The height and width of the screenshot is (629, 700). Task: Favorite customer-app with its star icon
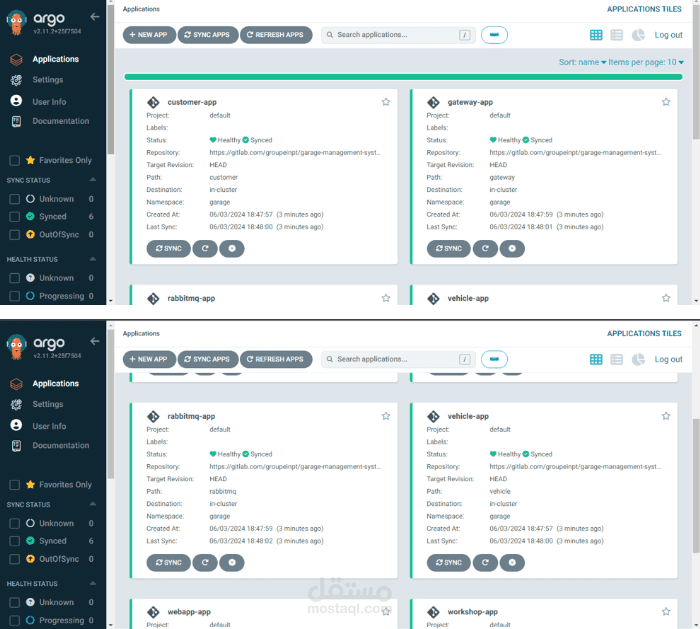[386, 102]
